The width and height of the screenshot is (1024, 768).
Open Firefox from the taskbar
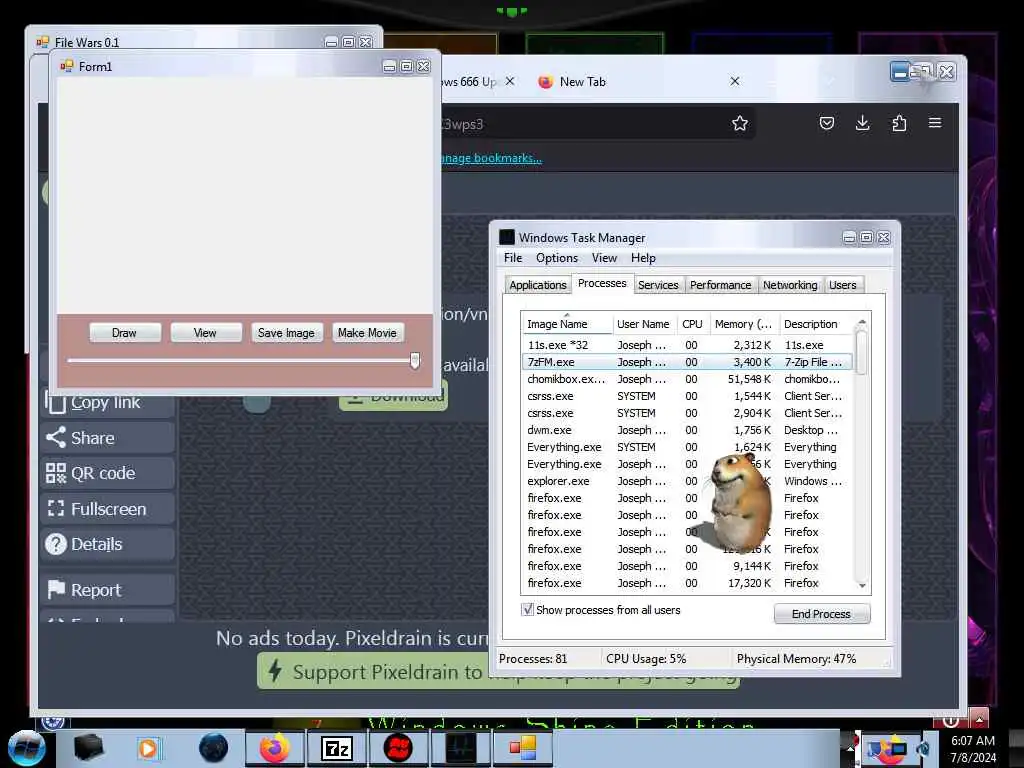(x=274, y=748)
